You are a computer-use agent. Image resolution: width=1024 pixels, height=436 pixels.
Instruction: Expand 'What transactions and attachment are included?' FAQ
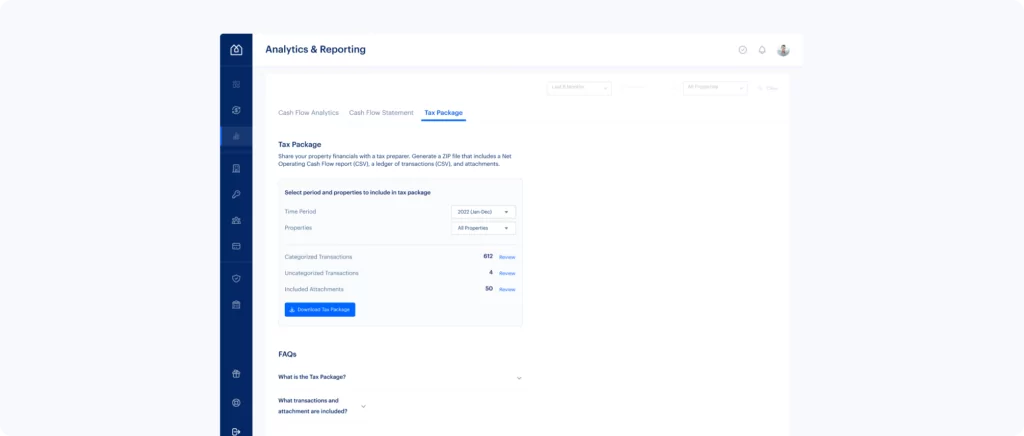pos(322,406)
